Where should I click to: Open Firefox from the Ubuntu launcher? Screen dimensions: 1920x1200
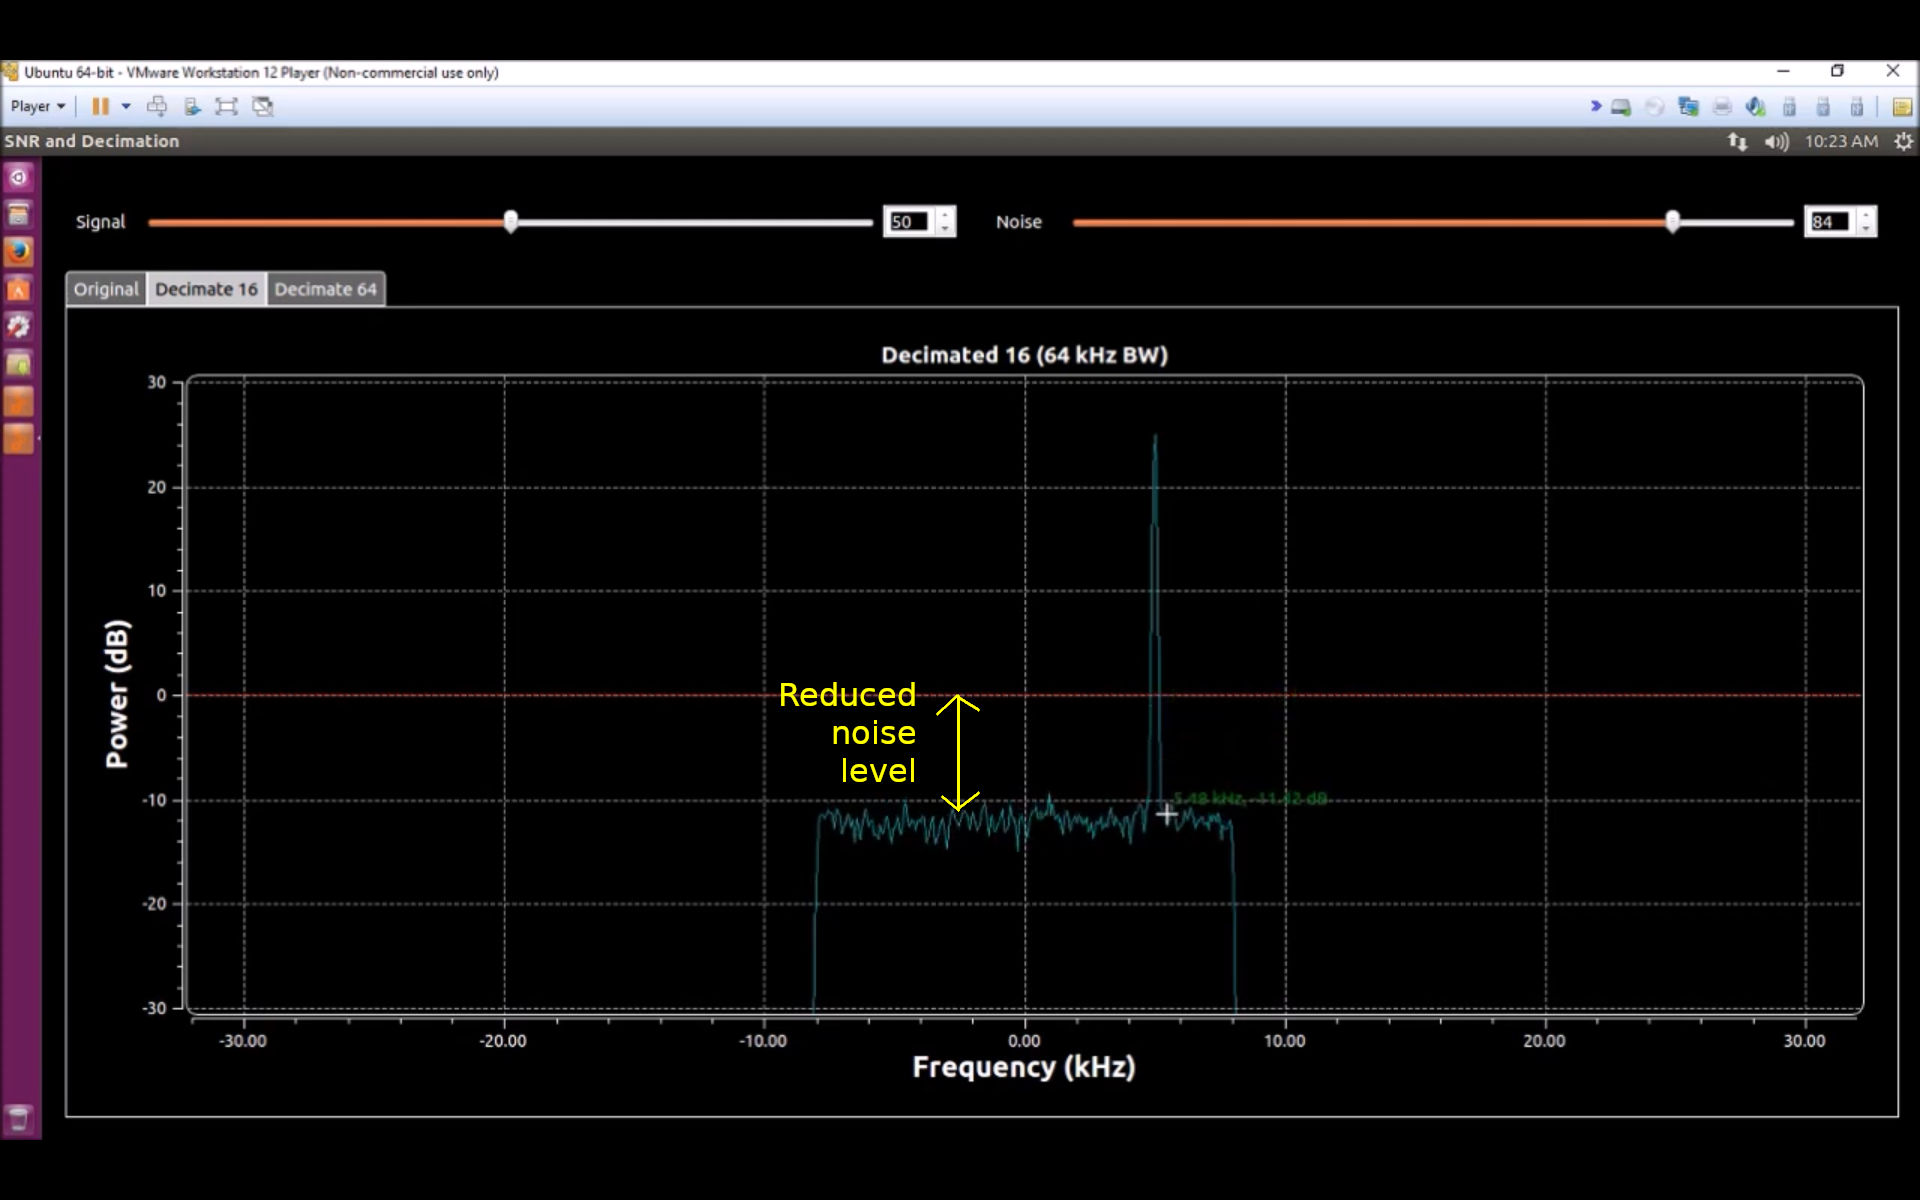[19, 251]
